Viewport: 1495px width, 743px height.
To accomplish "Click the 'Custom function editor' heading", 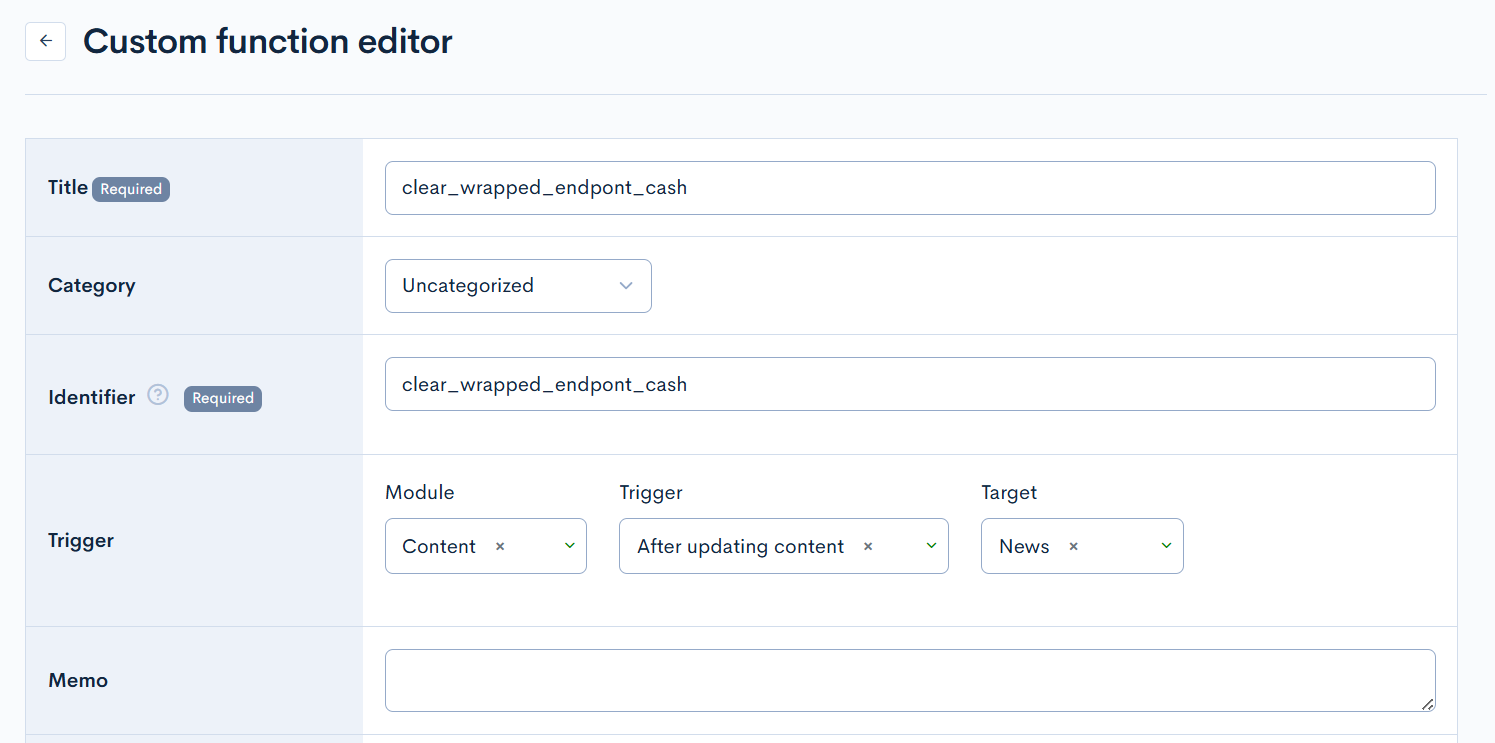I will pyautogui.click(x=267, y=41).
